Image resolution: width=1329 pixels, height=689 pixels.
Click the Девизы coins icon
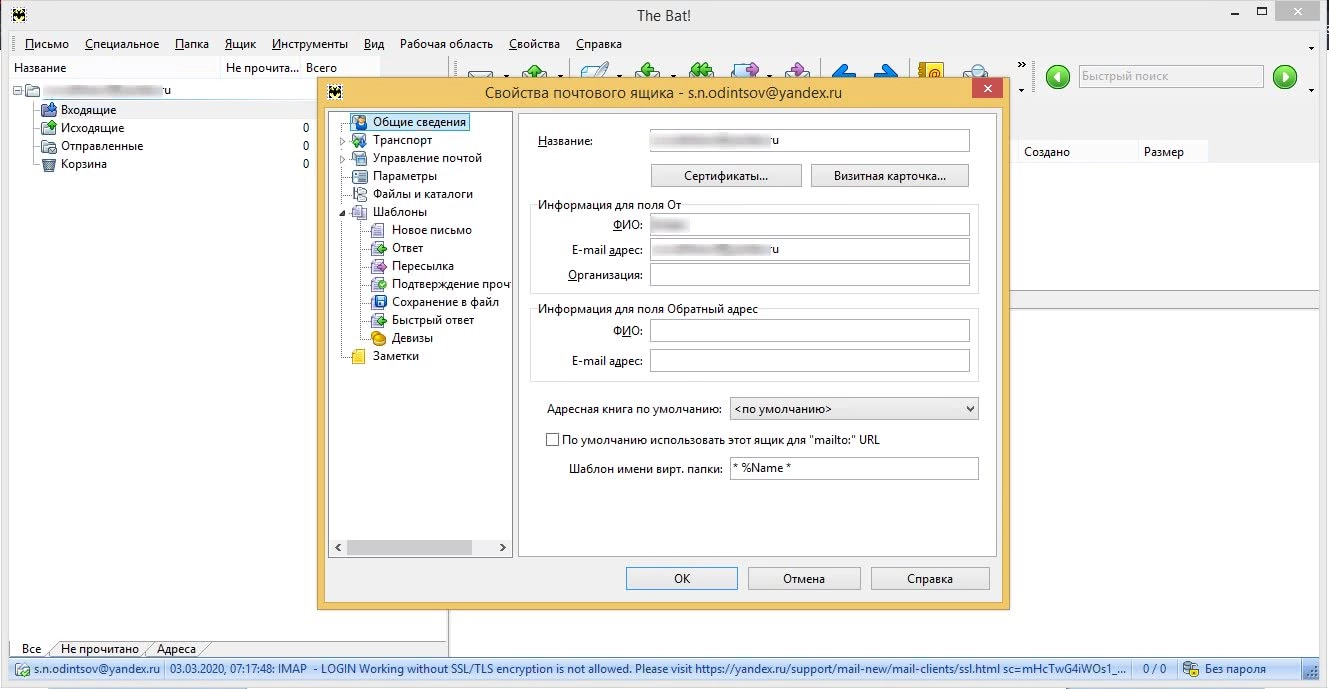click(379, 338)
